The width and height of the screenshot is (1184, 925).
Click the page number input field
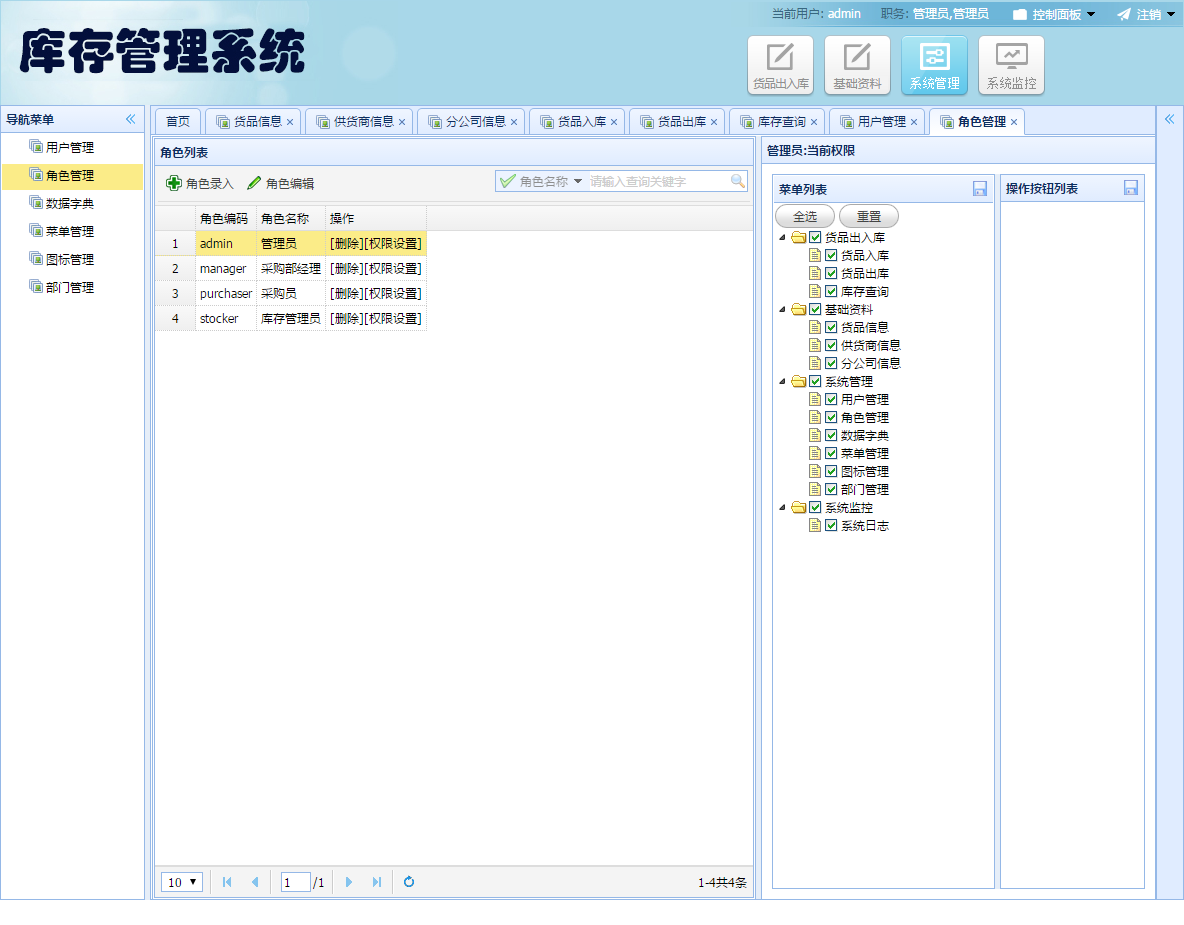click(295, 882)
